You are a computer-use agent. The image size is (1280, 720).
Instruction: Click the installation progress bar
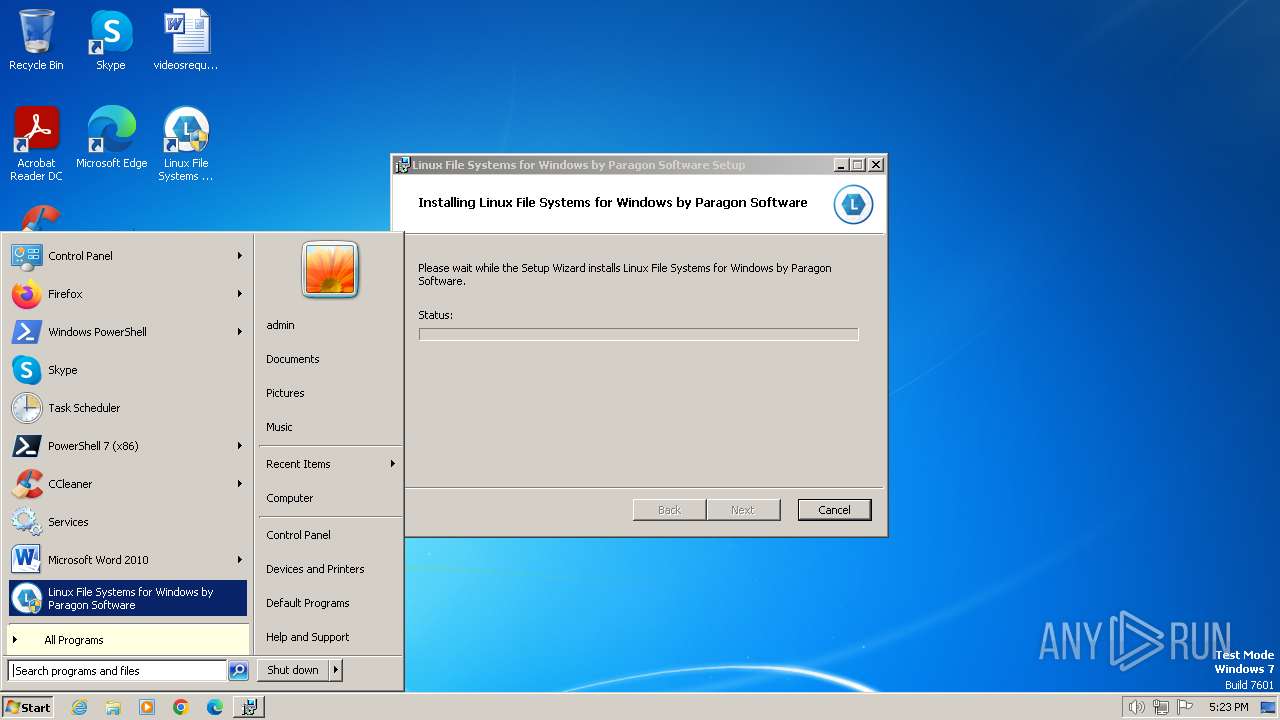pyautogui.click(x=638, y=334)
